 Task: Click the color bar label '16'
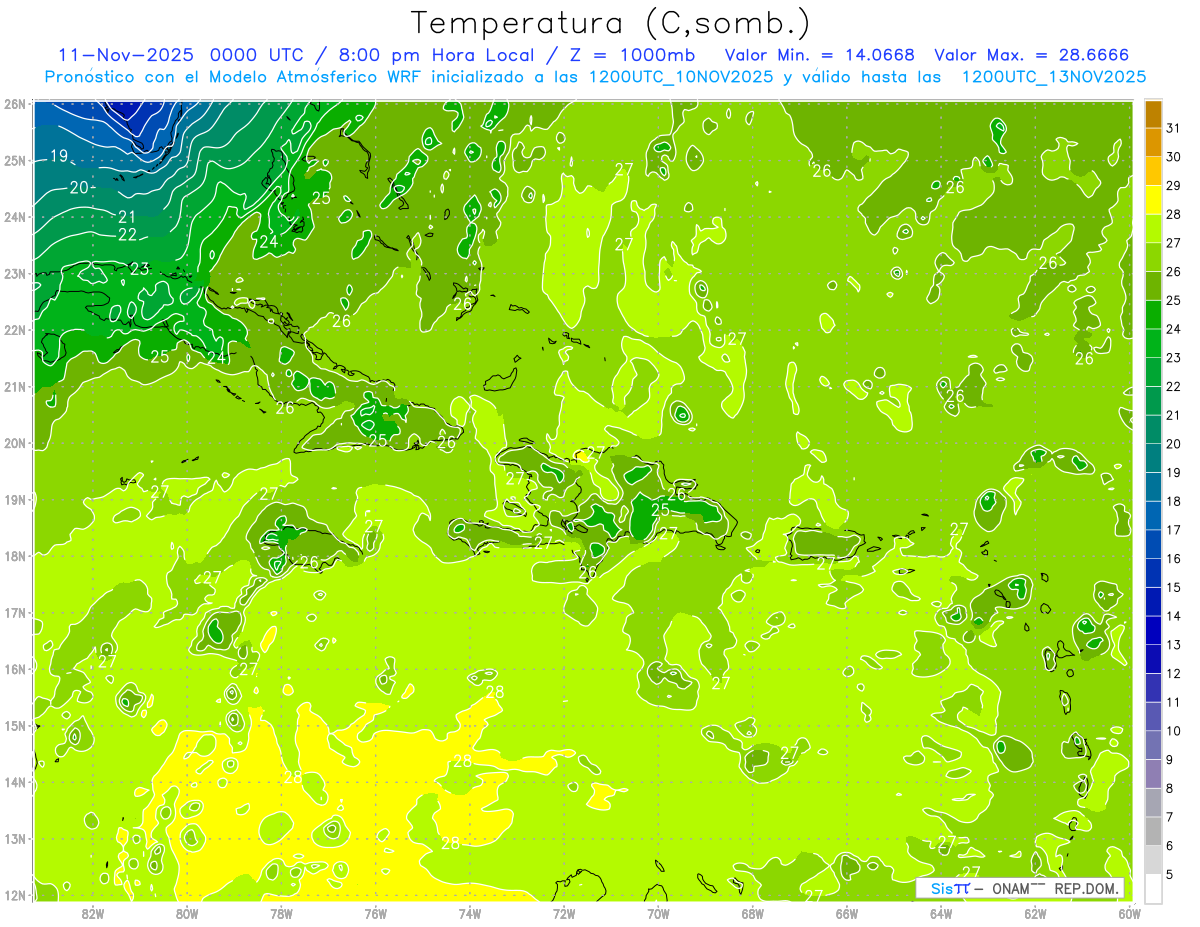[1173, 558]
